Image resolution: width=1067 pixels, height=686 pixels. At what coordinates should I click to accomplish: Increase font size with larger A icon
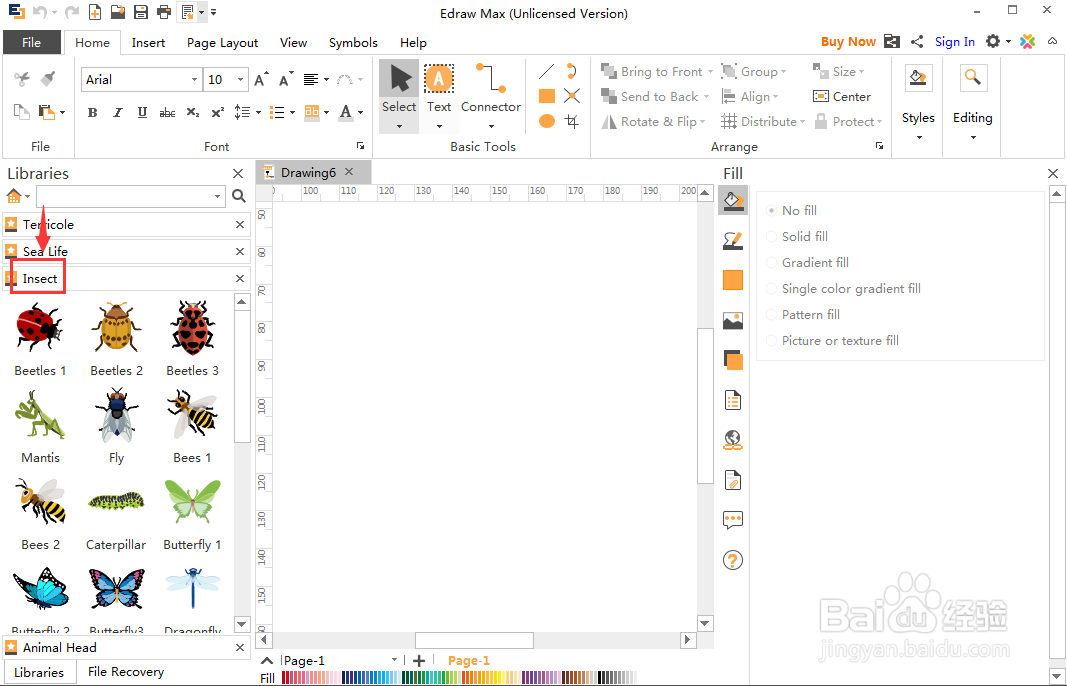[261, 80]
